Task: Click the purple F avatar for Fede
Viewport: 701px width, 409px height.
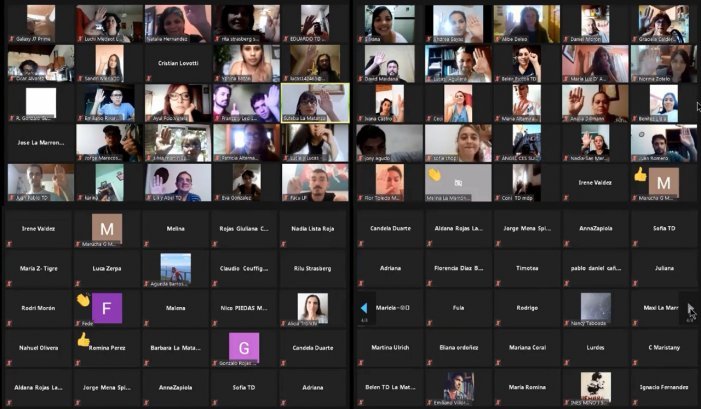Action: tap(107, 309)
